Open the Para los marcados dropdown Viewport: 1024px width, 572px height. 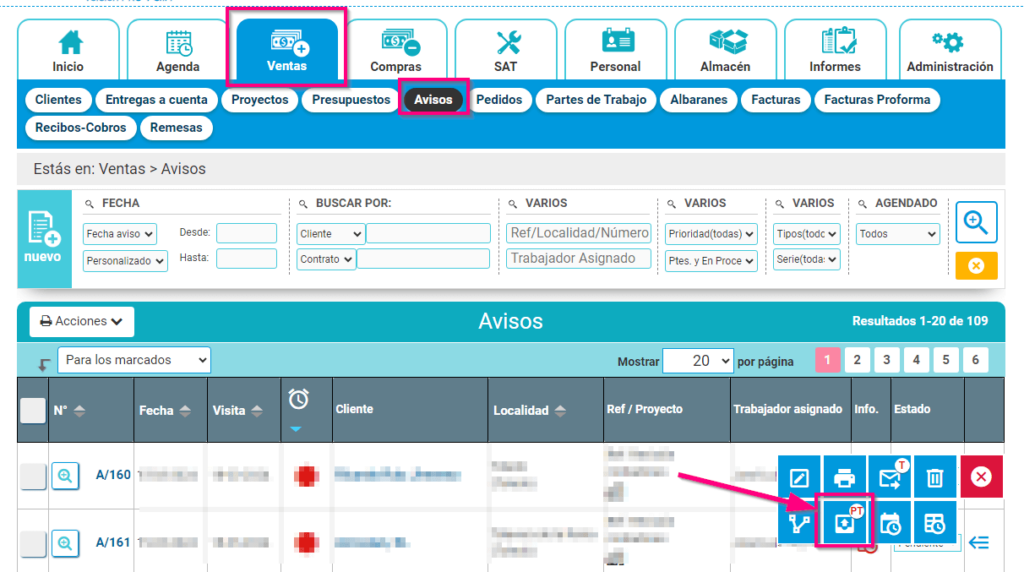point(134,360)
